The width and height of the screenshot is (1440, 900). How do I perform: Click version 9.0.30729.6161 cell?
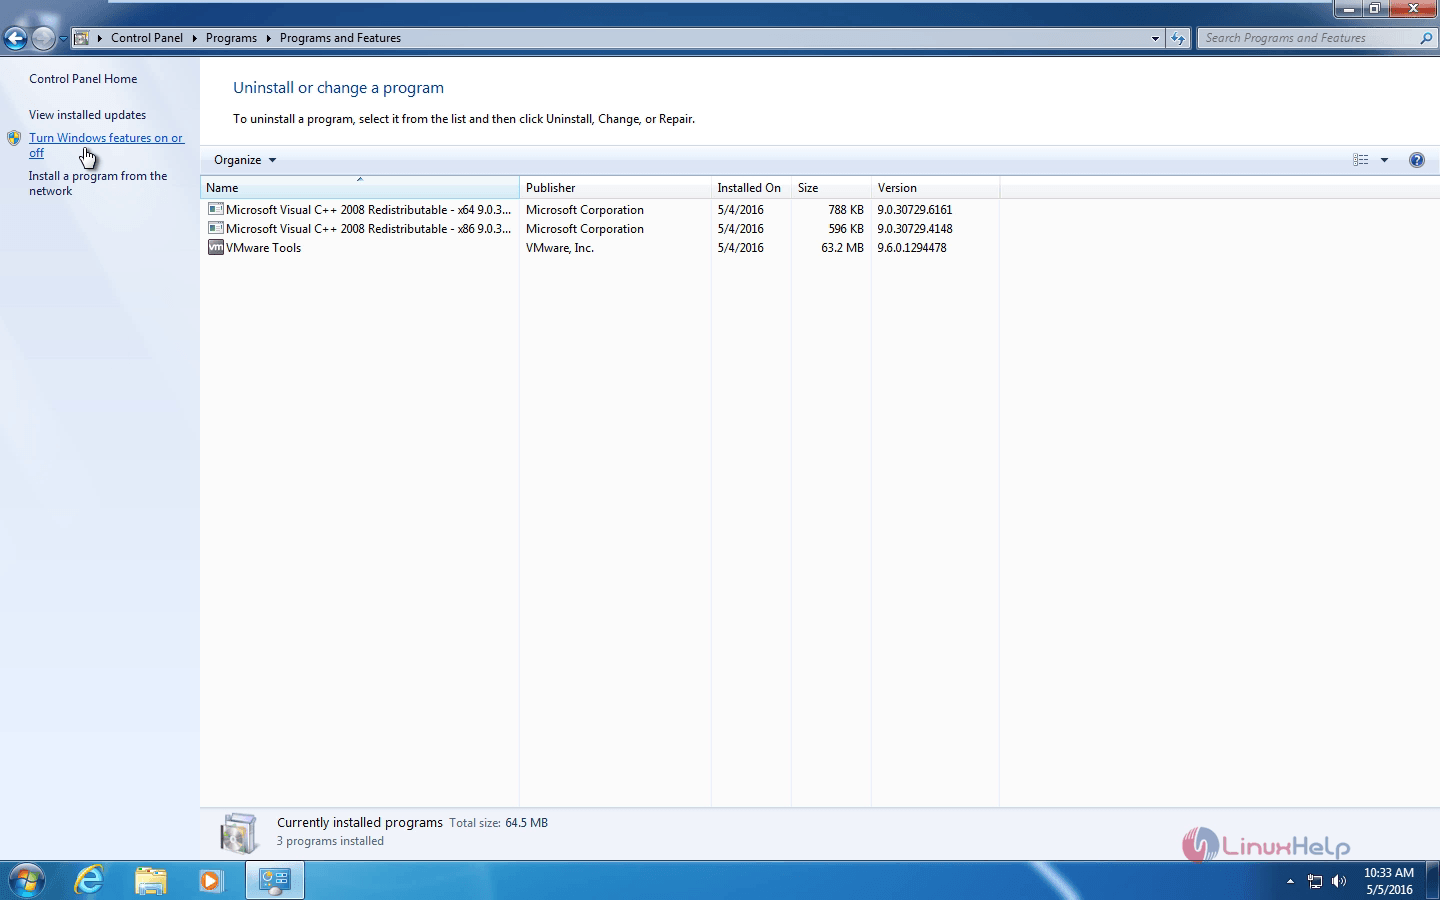coord(915,210)
